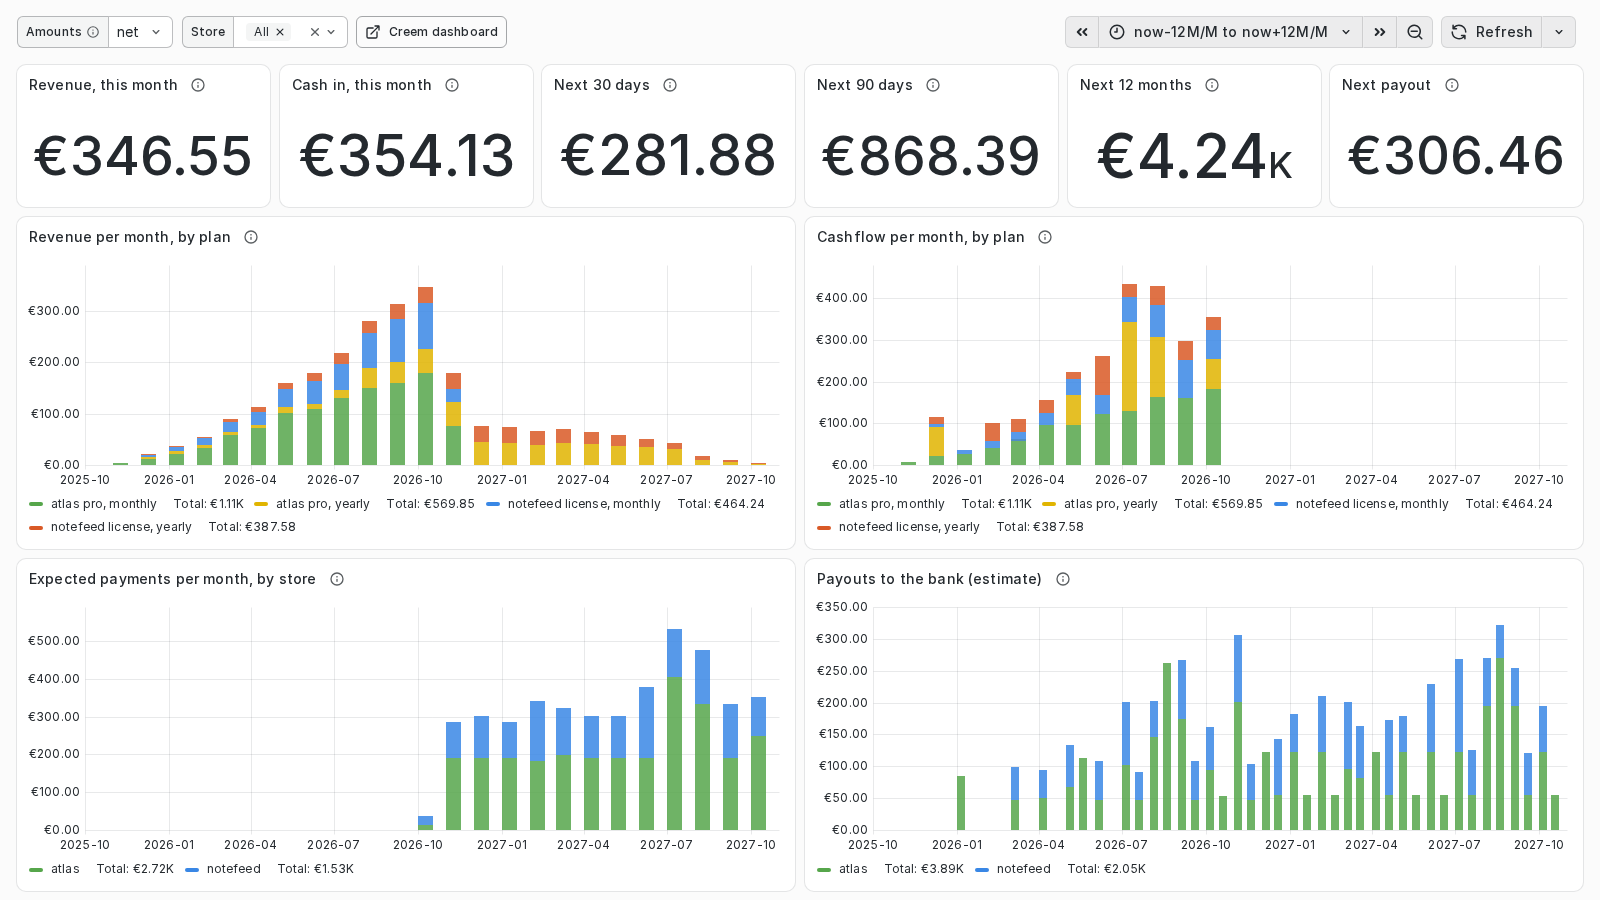The image size is (1600, 900).
Task: Zoom out the time range
Action: pyautogui.click(x=1415, y=32)
